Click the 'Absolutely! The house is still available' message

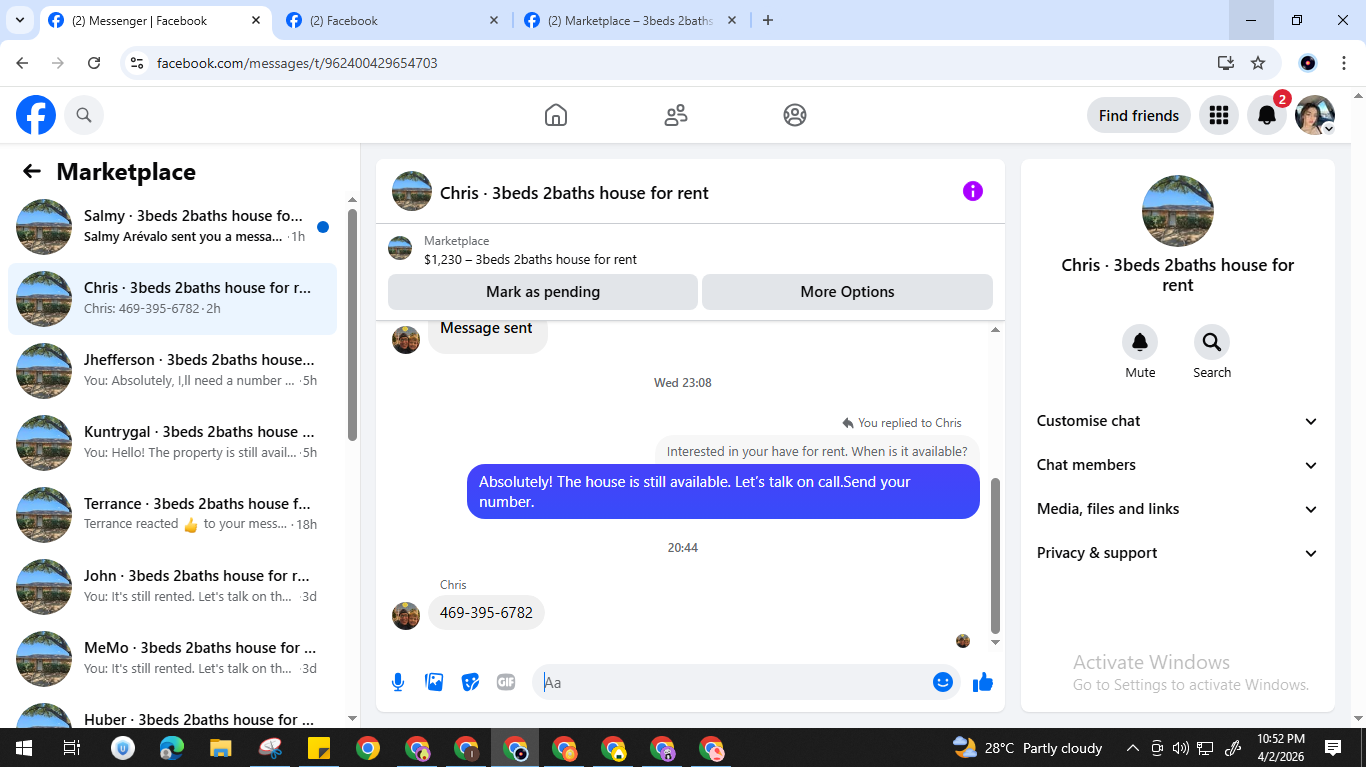click(723, 491)
